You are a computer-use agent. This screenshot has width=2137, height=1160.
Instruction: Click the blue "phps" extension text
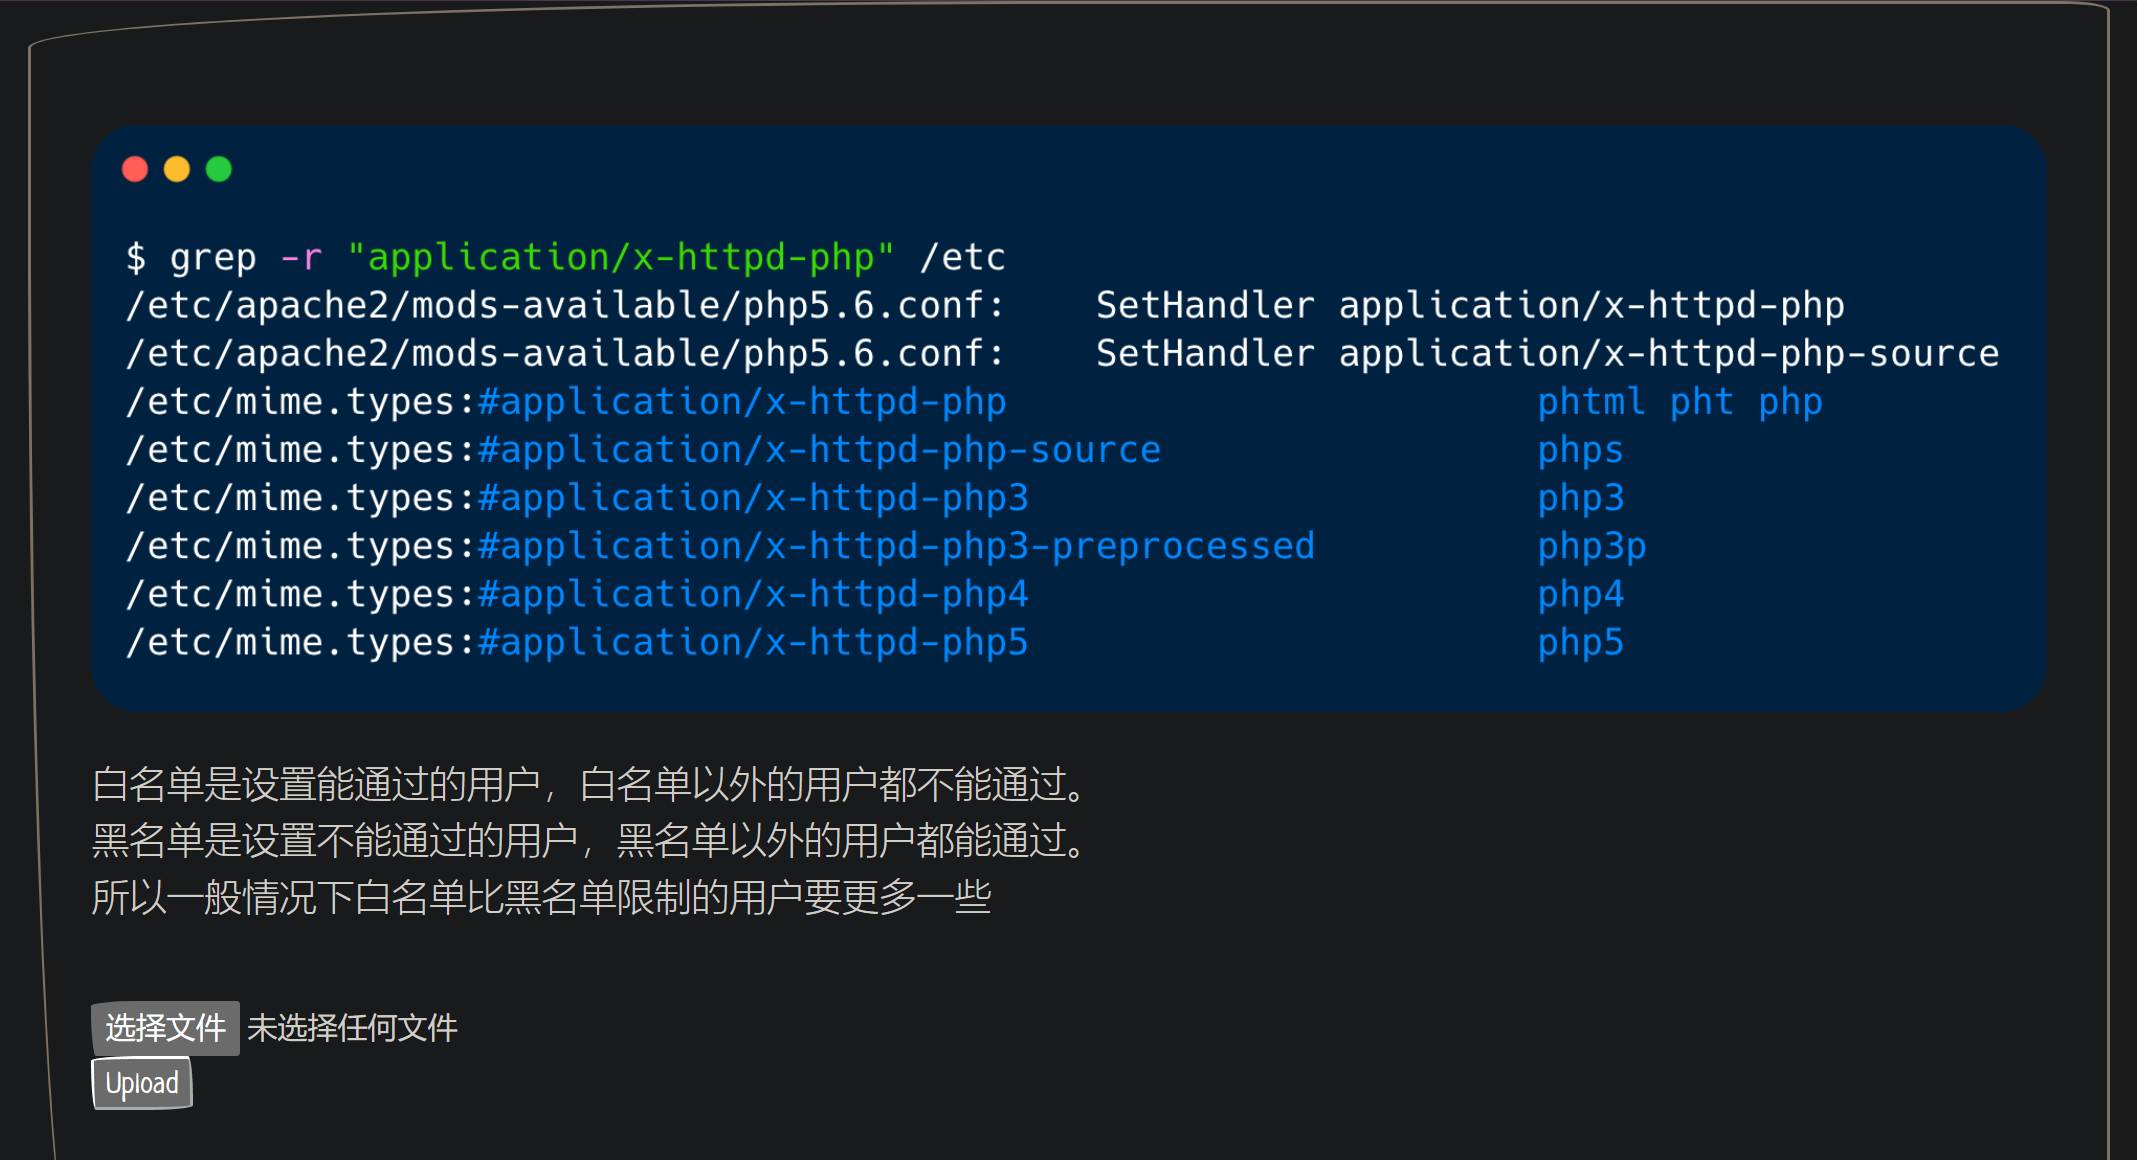1580,450
